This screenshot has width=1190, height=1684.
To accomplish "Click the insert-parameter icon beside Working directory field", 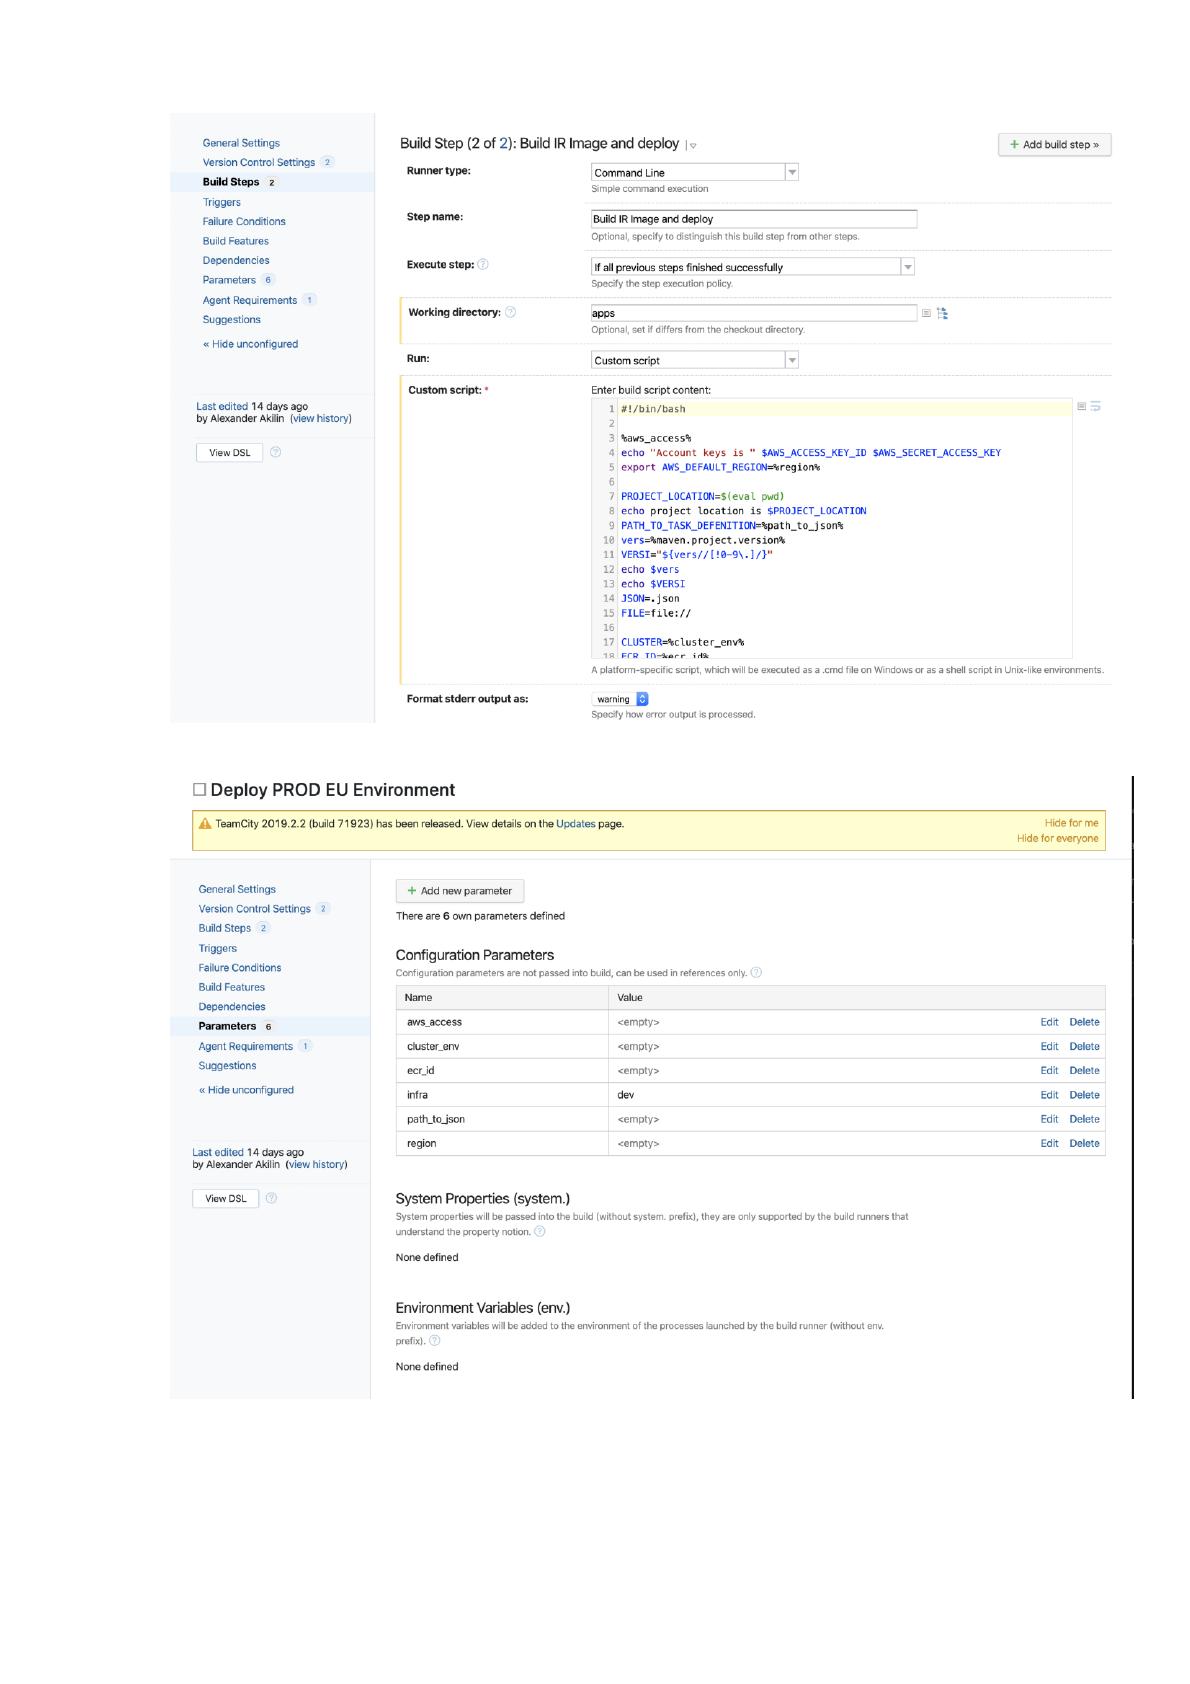I will 926,313.
